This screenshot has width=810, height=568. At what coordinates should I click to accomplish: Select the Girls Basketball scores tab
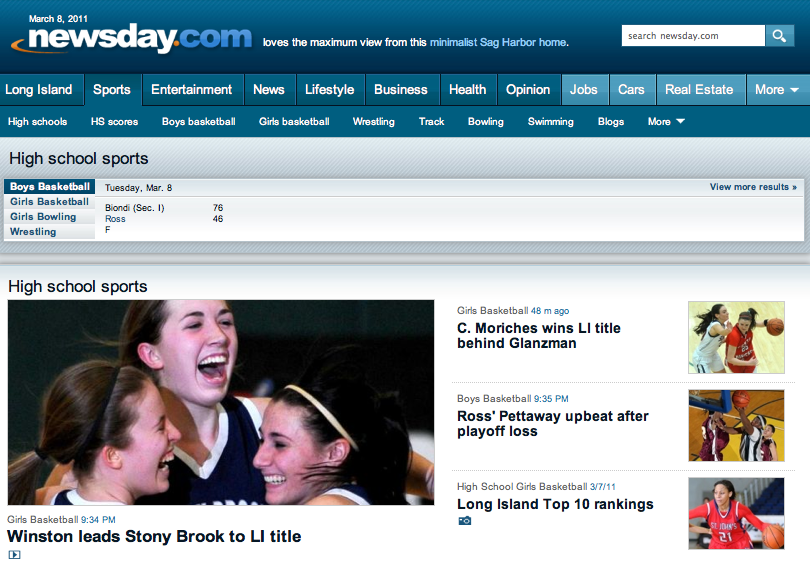[50, 202]
